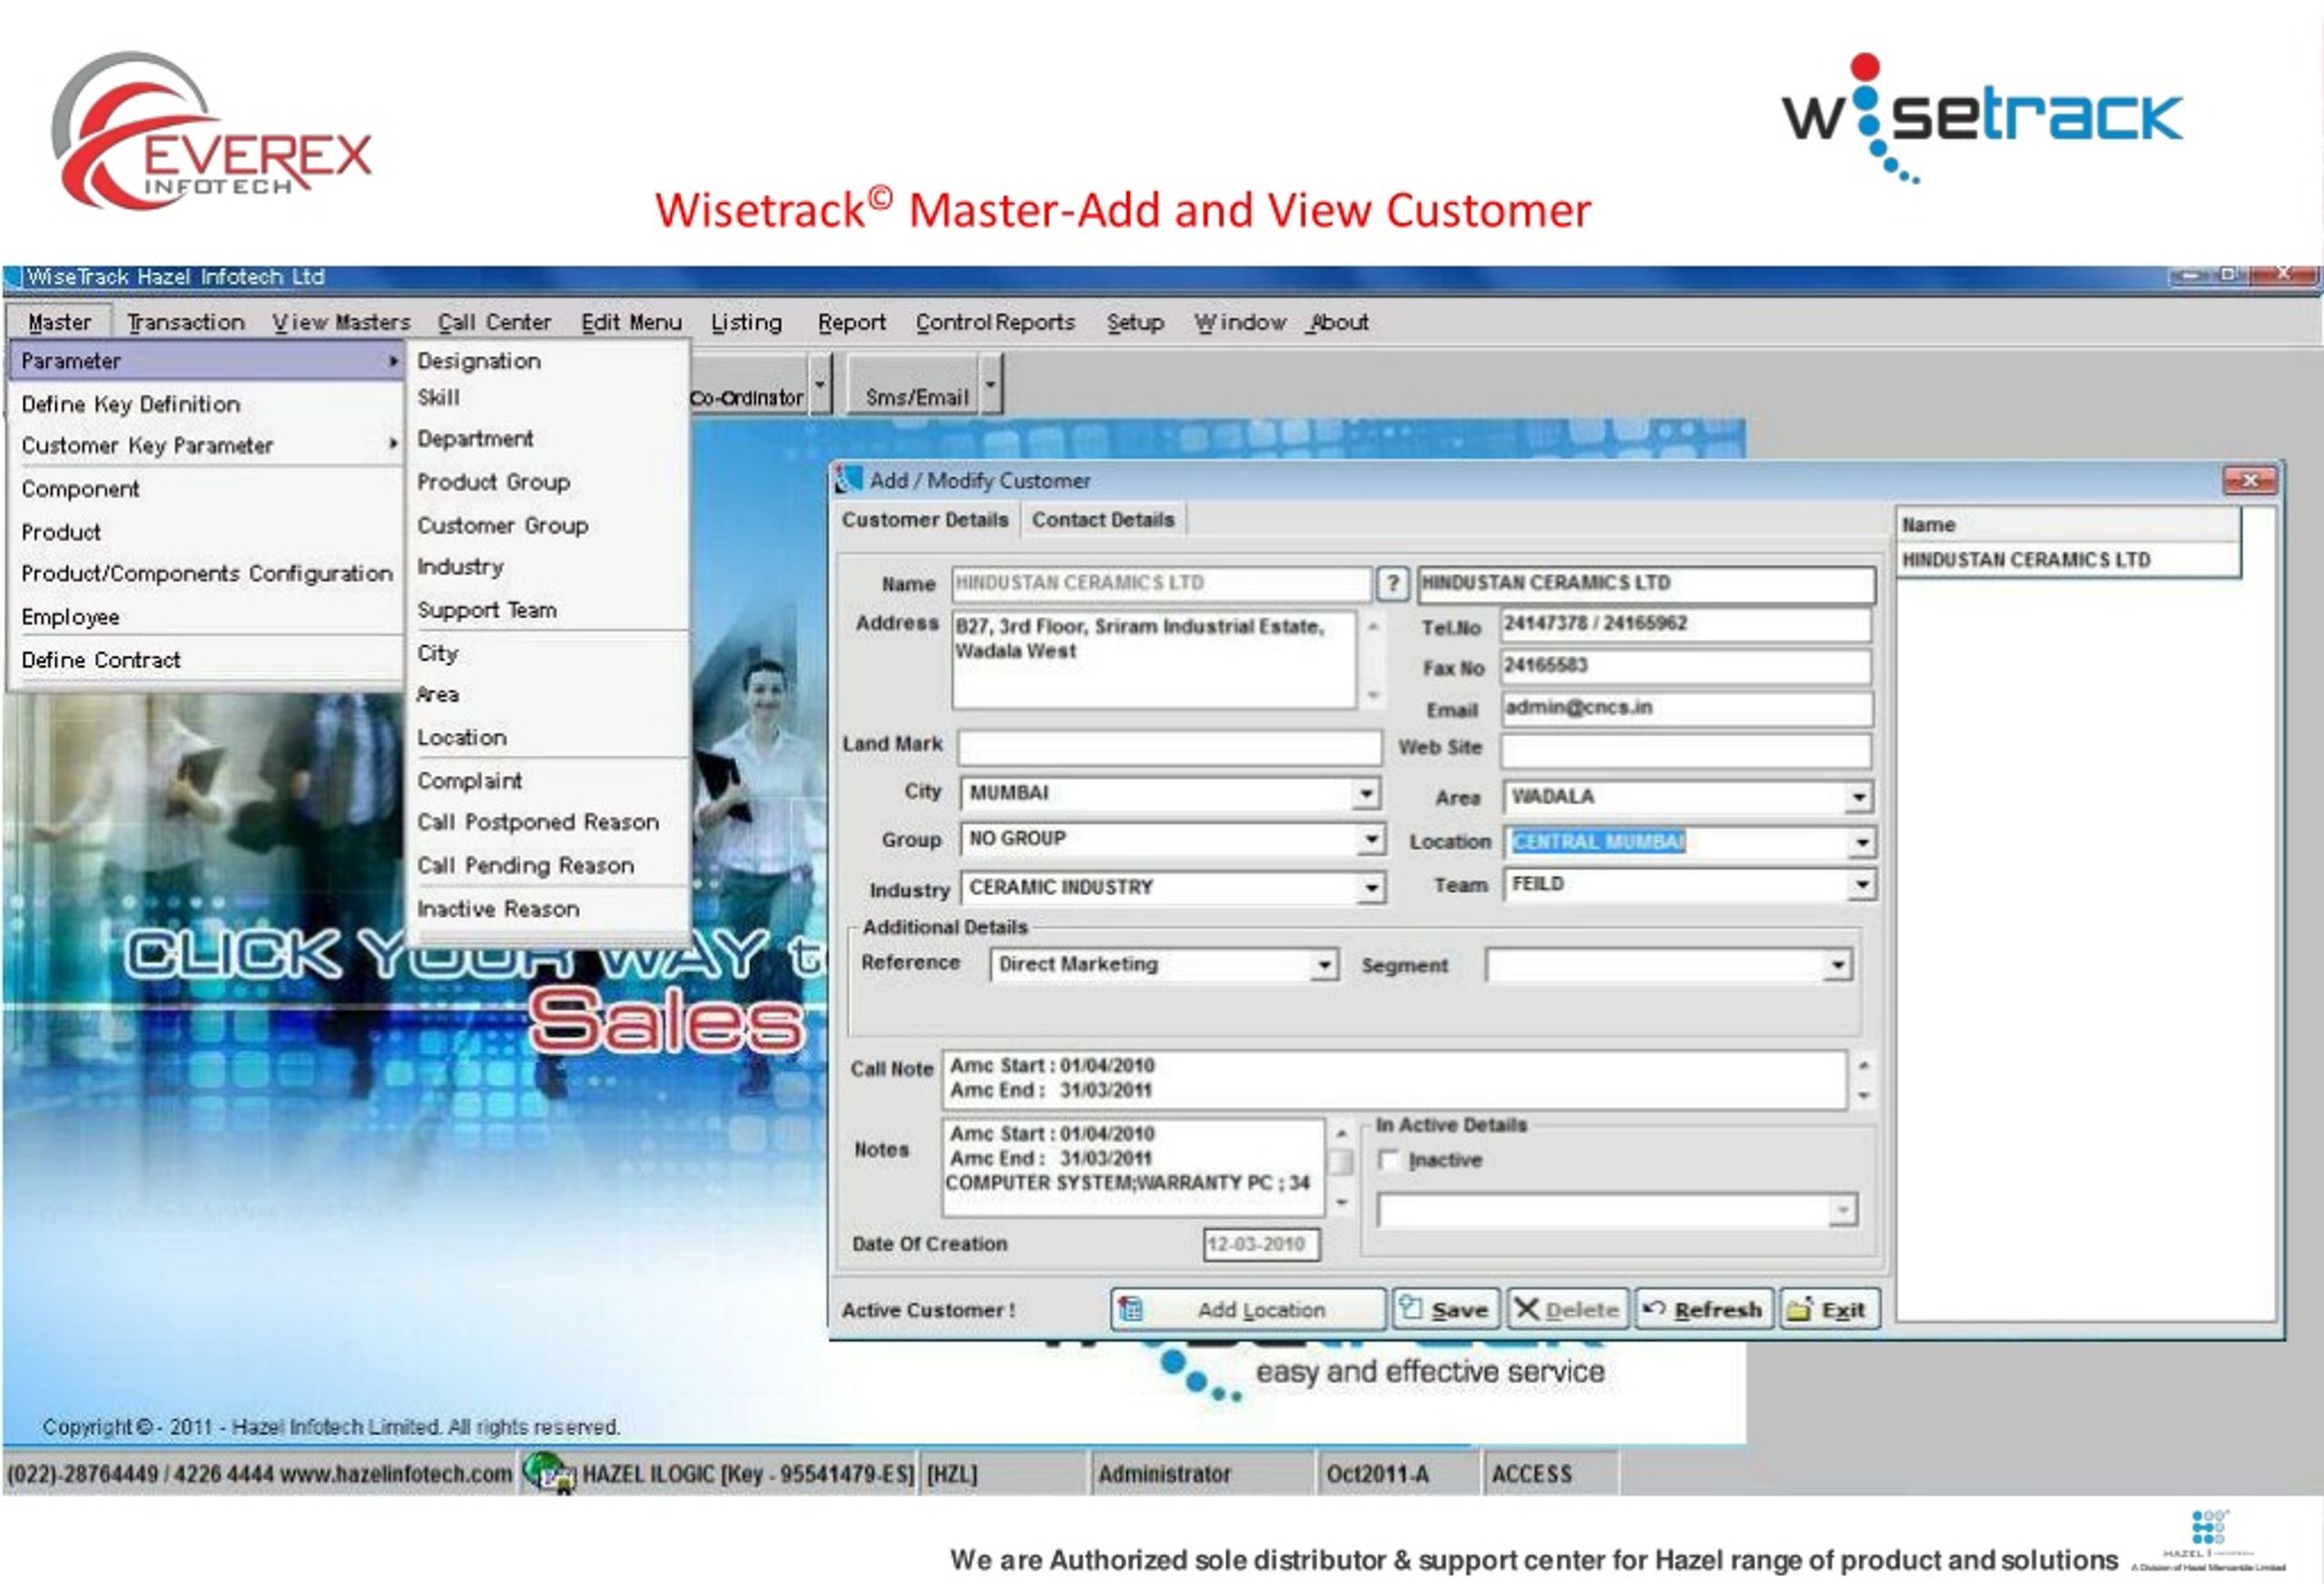Select Support Team submenu entry
The image size is (2324, 1584).
coord(549,610)
